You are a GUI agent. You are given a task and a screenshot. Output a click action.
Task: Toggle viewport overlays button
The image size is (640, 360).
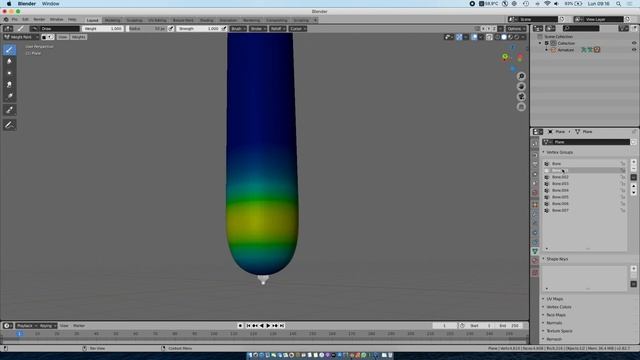click(474, 37)
